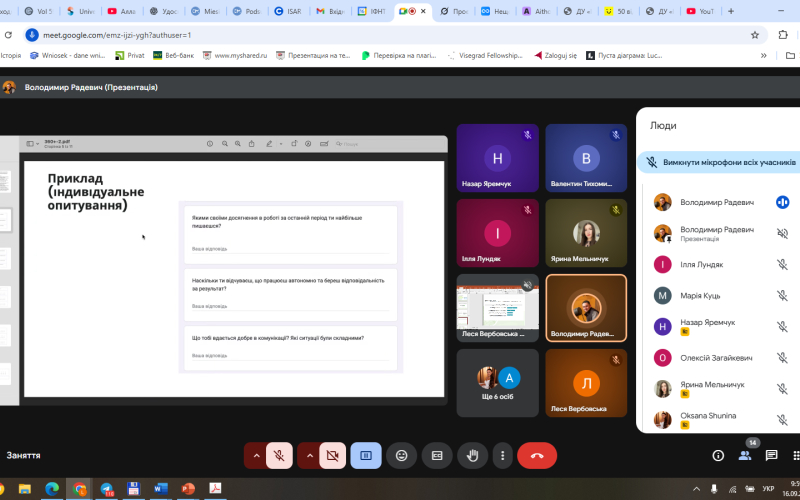
Task: Toggle the camera on/off button
Action: [x=333, y=455]
